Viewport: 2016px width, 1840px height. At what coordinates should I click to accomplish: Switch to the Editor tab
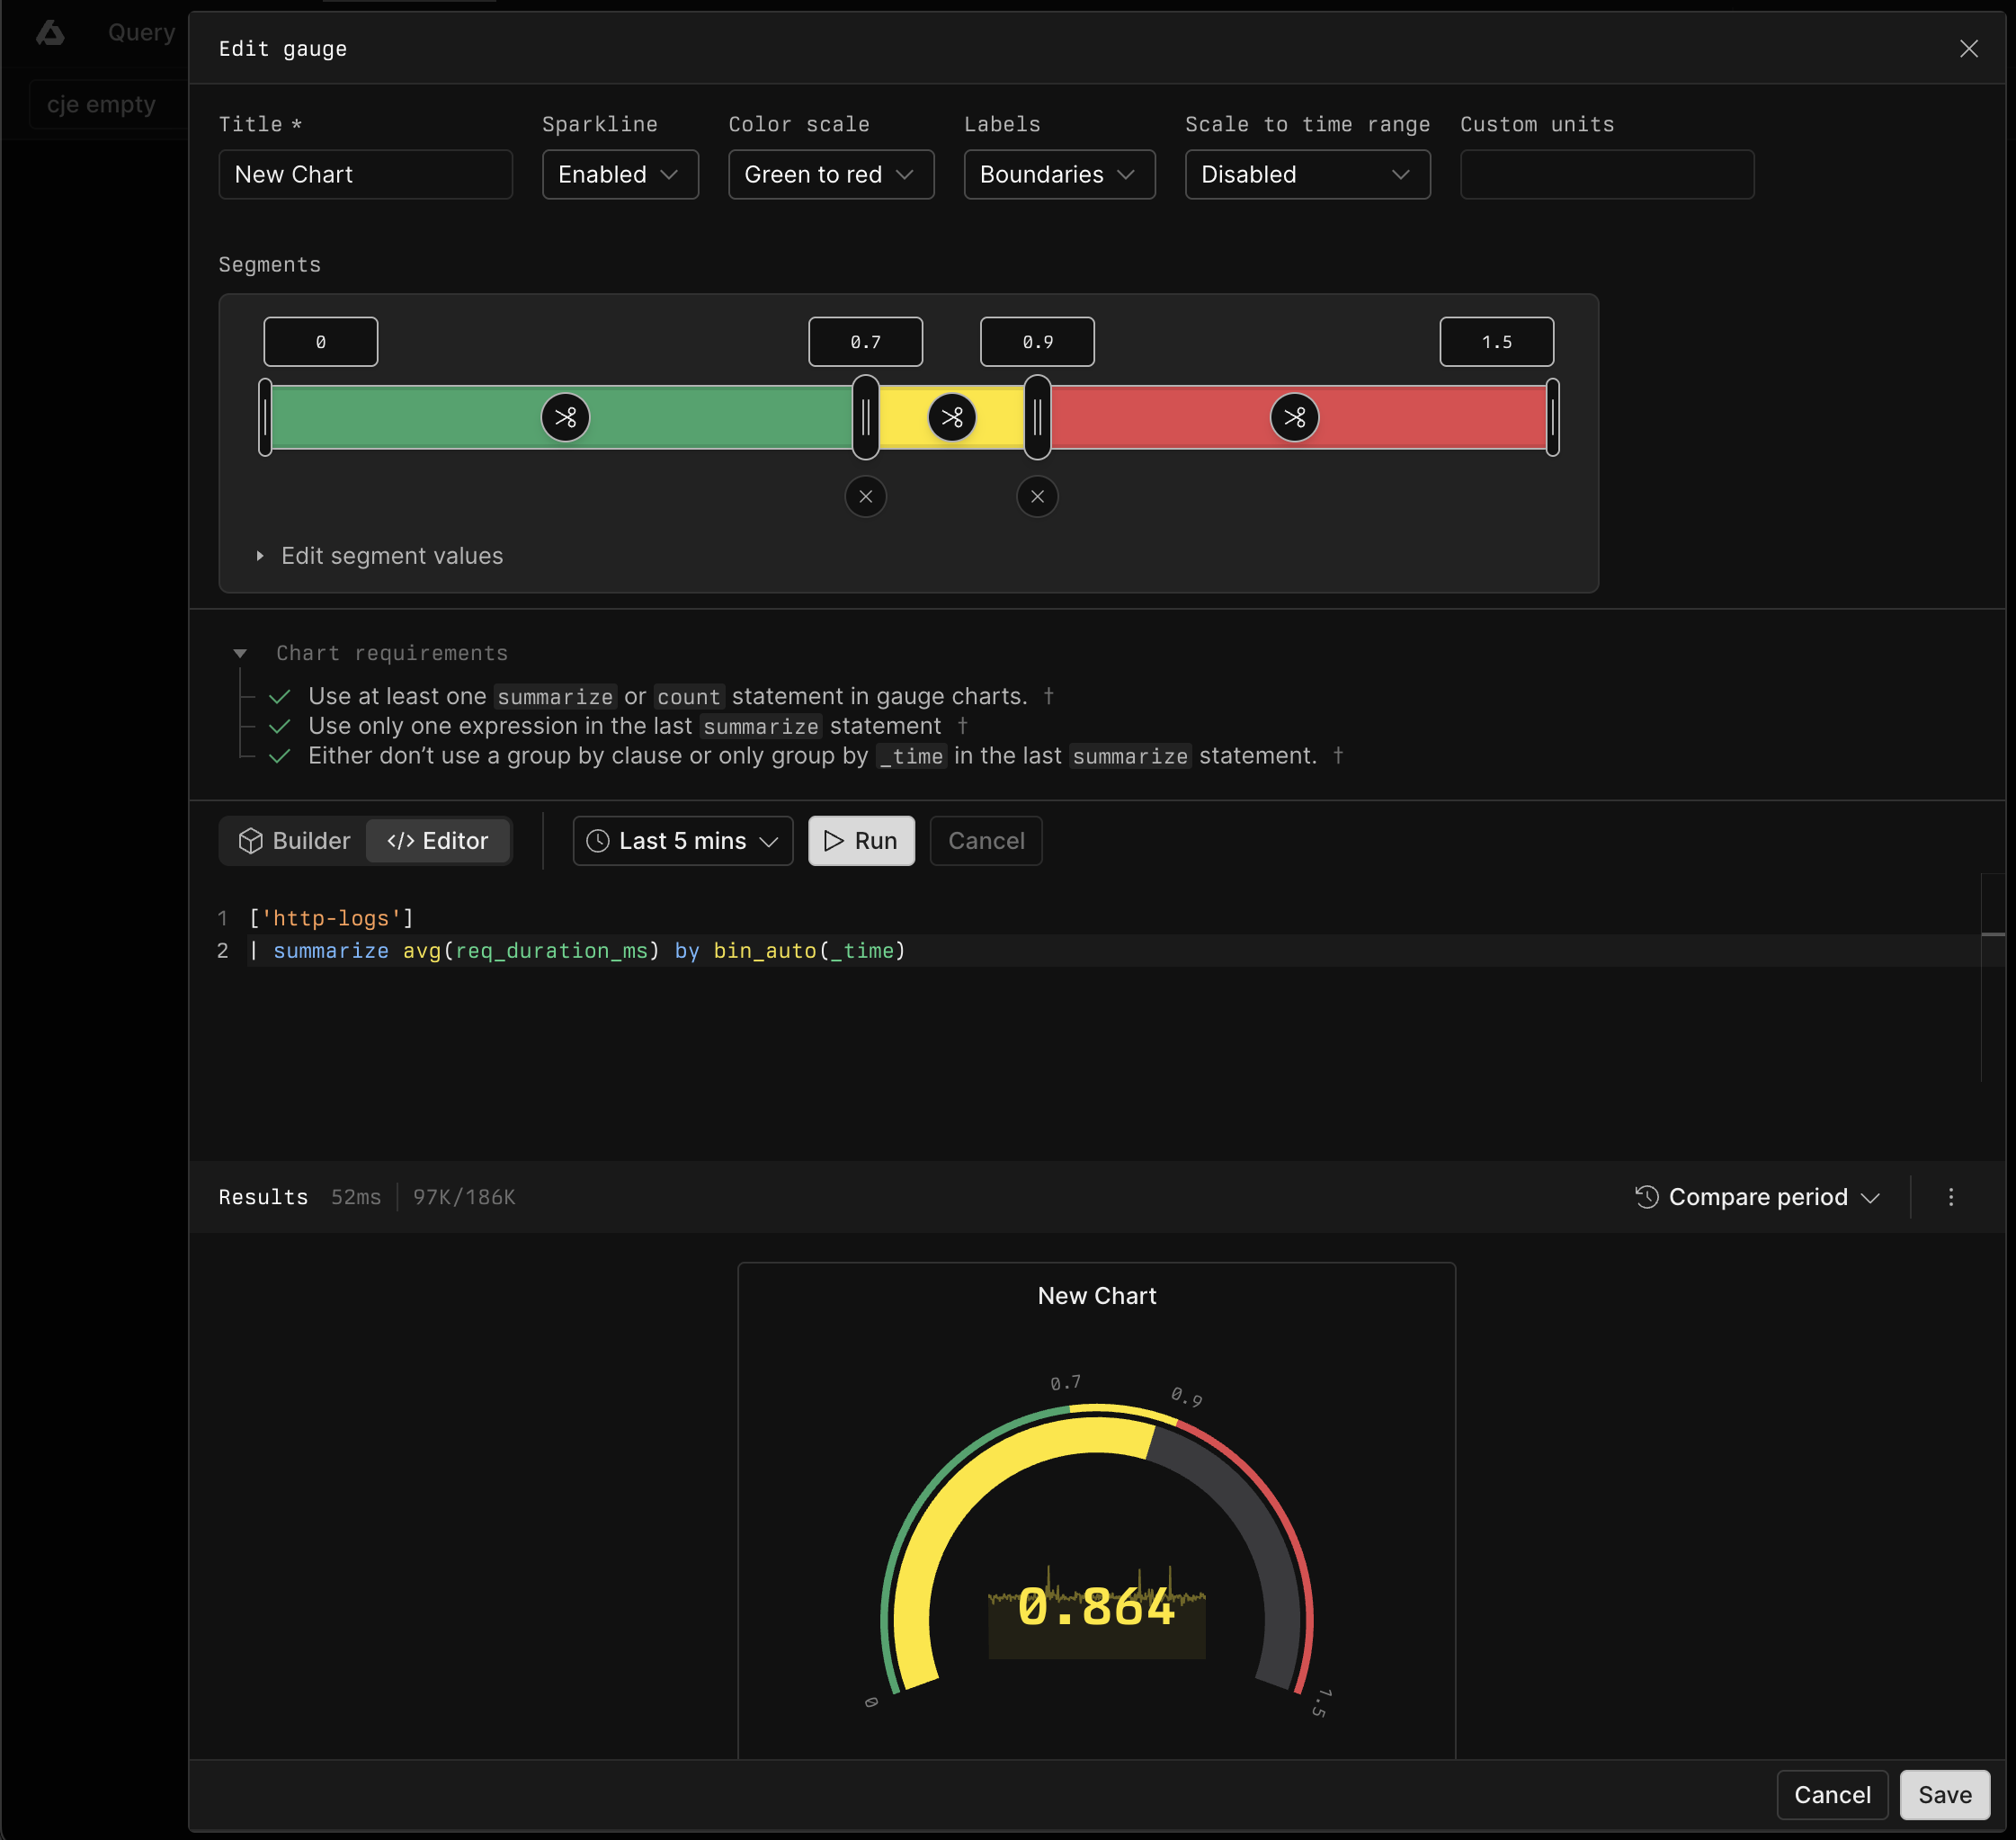click(x=438, y=841)
